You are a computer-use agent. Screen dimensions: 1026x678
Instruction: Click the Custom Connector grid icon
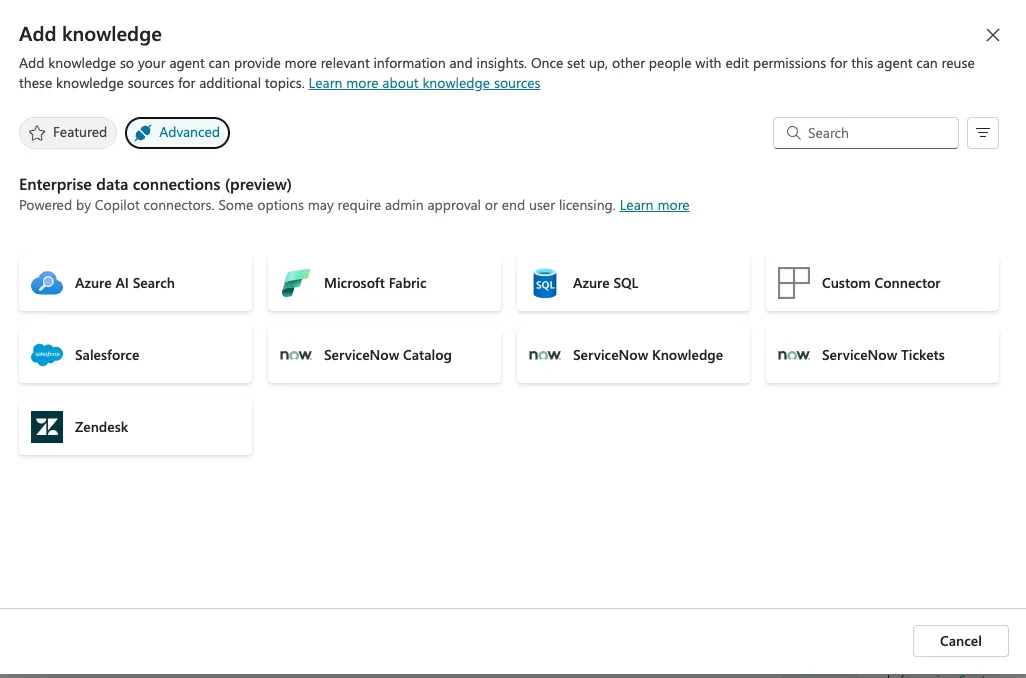[x=794, y=283]
